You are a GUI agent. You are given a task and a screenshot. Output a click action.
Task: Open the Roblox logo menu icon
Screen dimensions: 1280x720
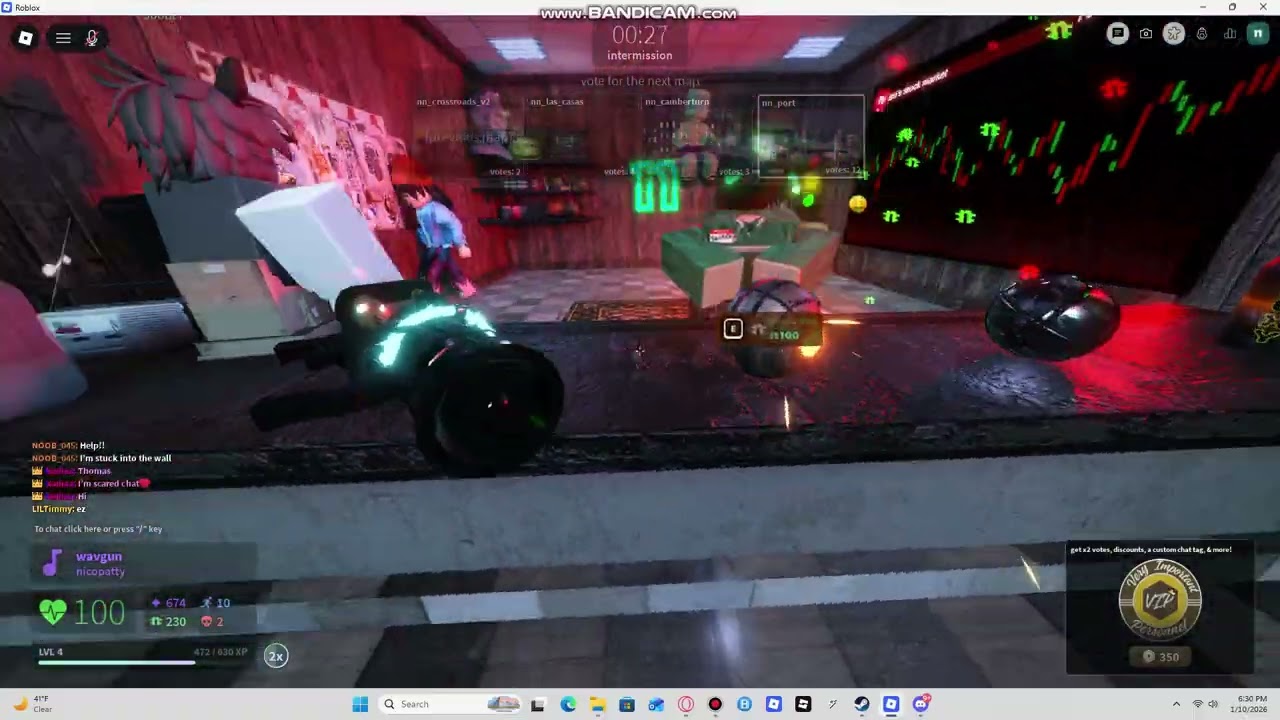point(25,38)
